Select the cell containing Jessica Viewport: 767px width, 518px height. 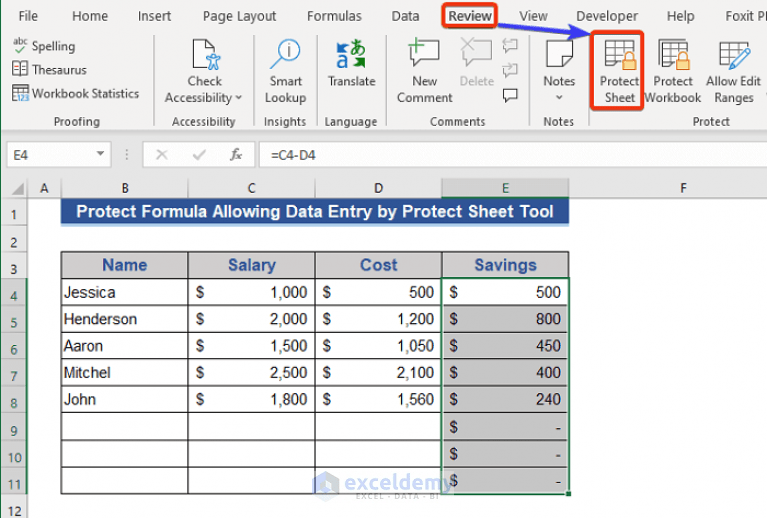click(x=125, y=293)
